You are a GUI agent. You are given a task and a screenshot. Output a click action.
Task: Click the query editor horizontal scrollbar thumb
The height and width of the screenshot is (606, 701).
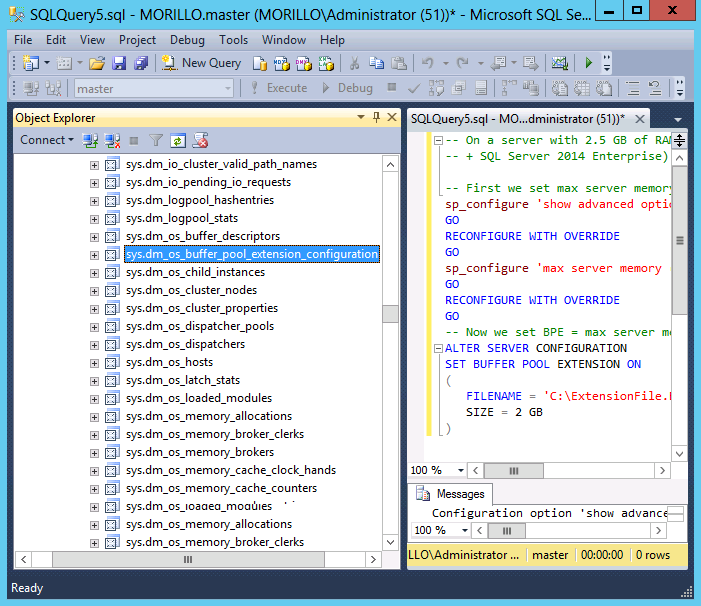coord(514,471)
